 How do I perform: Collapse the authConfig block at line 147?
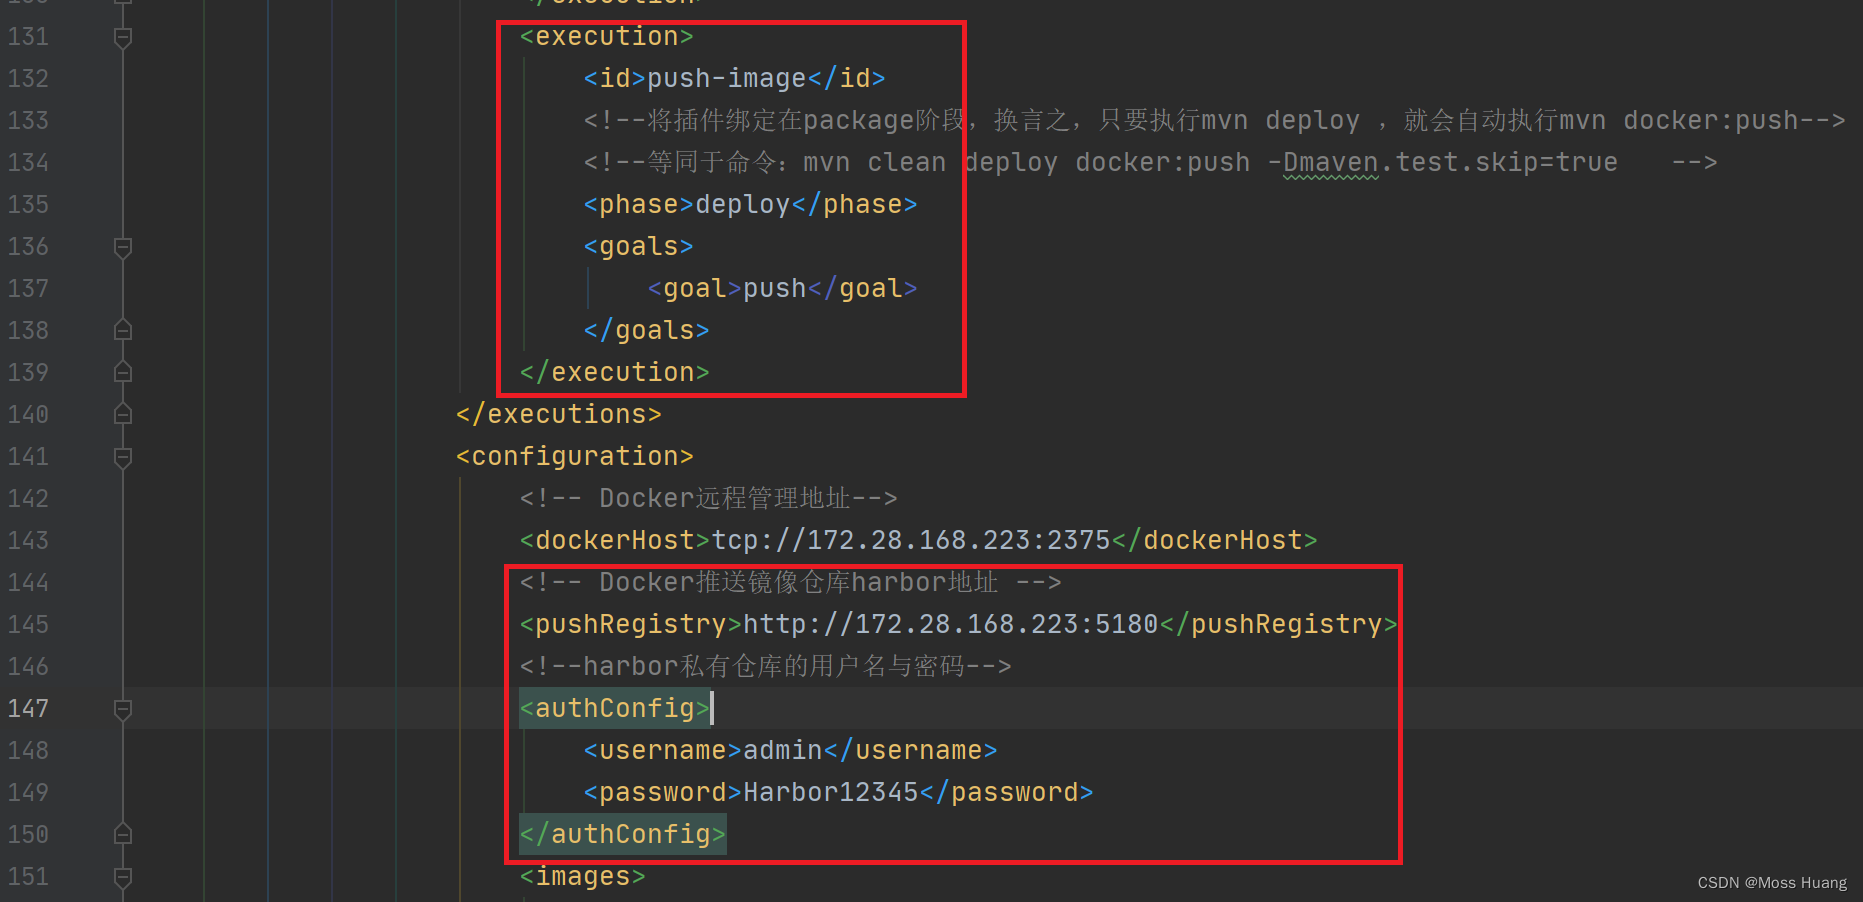pos(123,710)
